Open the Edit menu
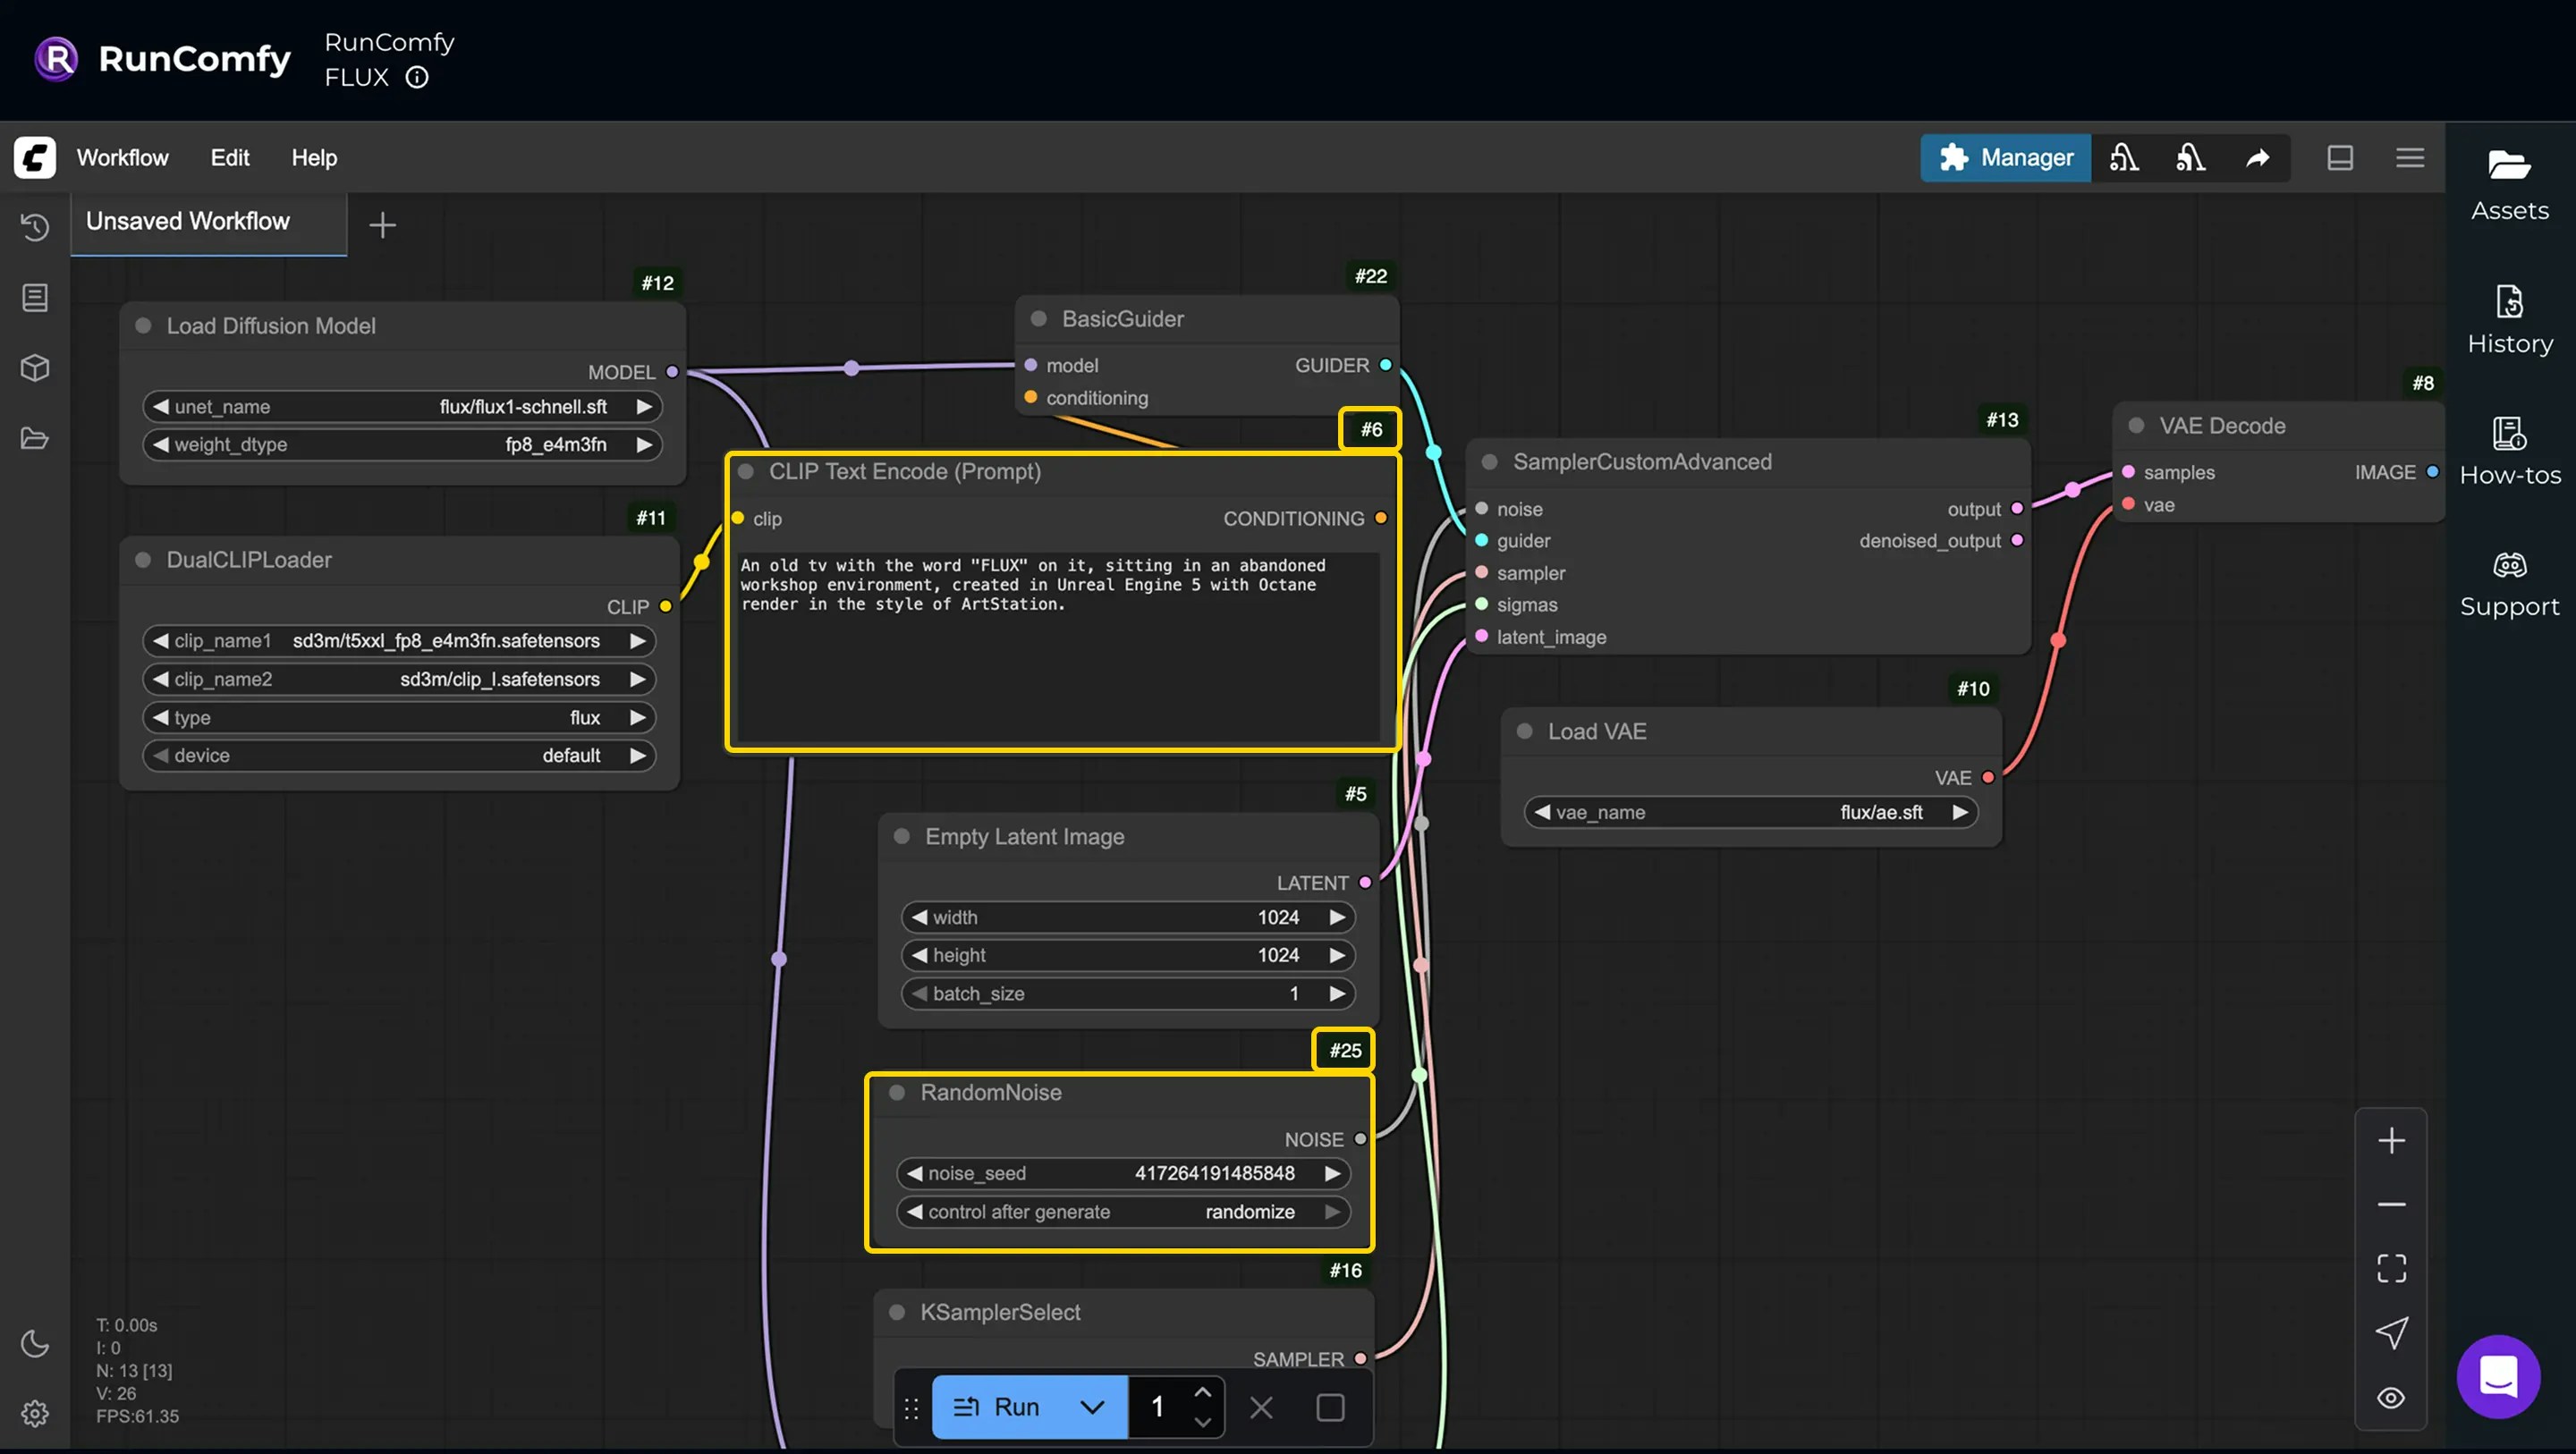2576x1454 pixels. [230, 157]
